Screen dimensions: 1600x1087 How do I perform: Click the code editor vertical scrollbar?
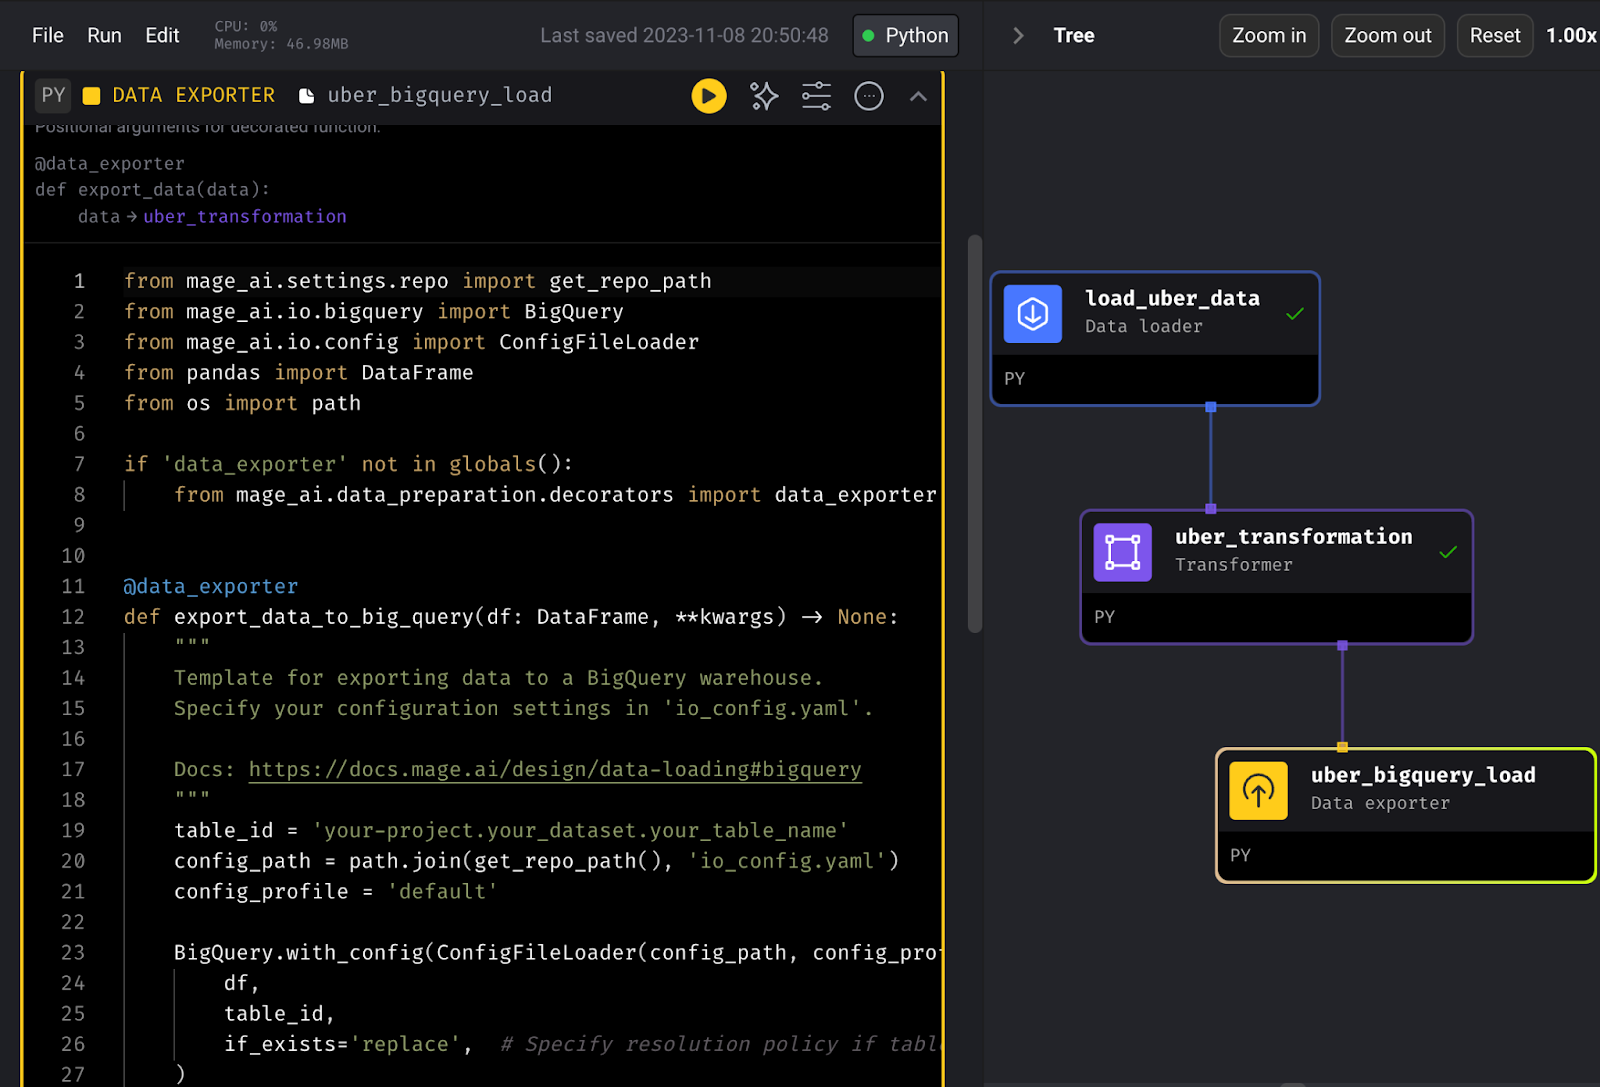(x=974, y=434)
